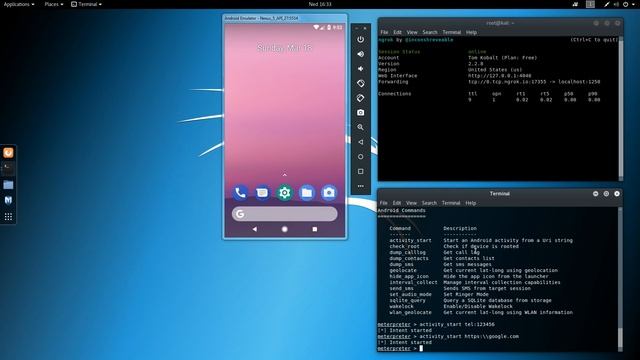640x360 pixels.
Task: Tap the Google search bar on Android
Action: pyautogui.click(x=284, y=214)
